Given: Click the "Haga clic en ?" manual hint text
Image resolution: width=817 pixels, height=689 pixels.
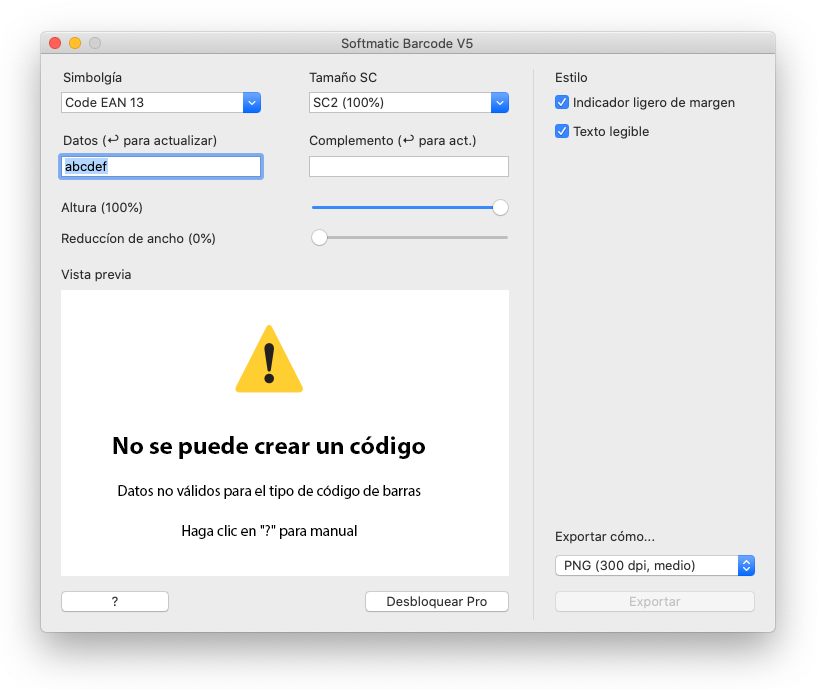Looking at the screenshot, I should pos(268,531).
